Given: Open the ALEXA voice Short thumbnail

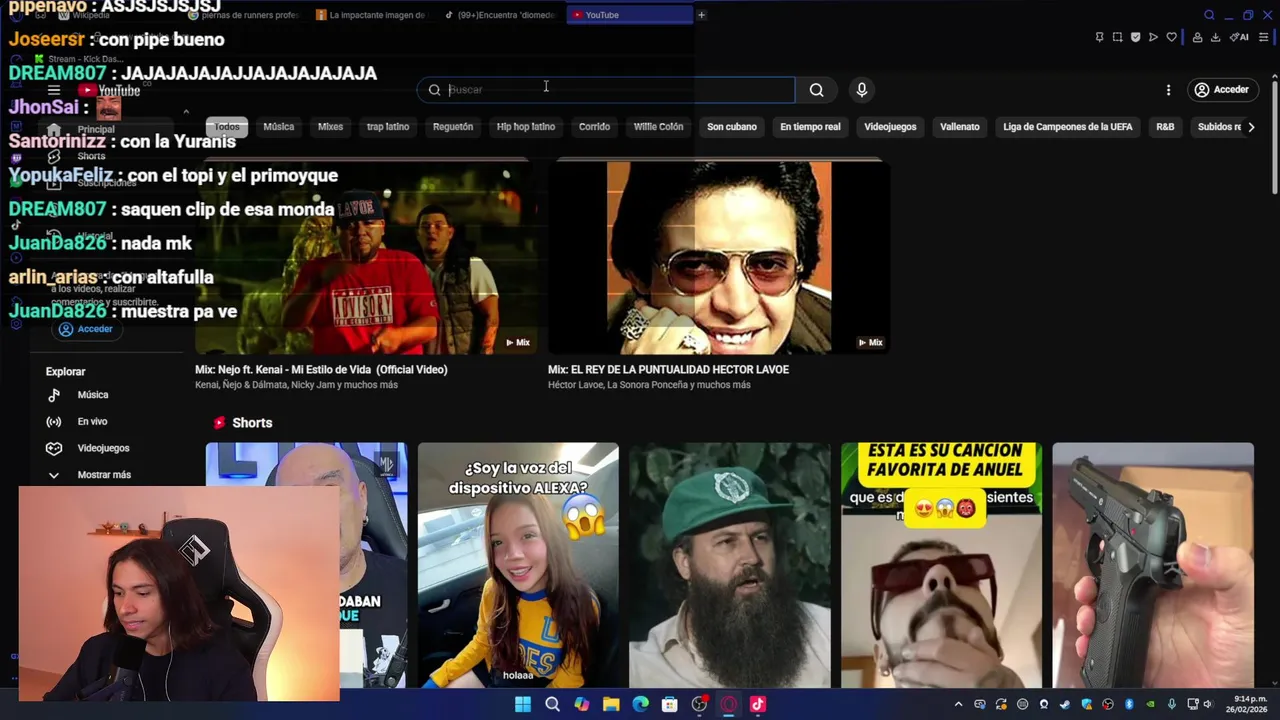Looking at the screenshot, I should [x=518, y=566].
